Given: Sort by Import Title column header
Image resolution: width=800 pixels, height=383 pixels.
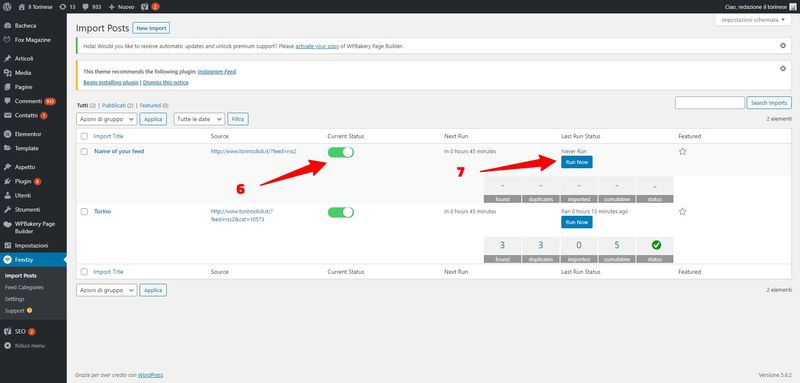Looking at the screenshot, I should pos(108,136).
